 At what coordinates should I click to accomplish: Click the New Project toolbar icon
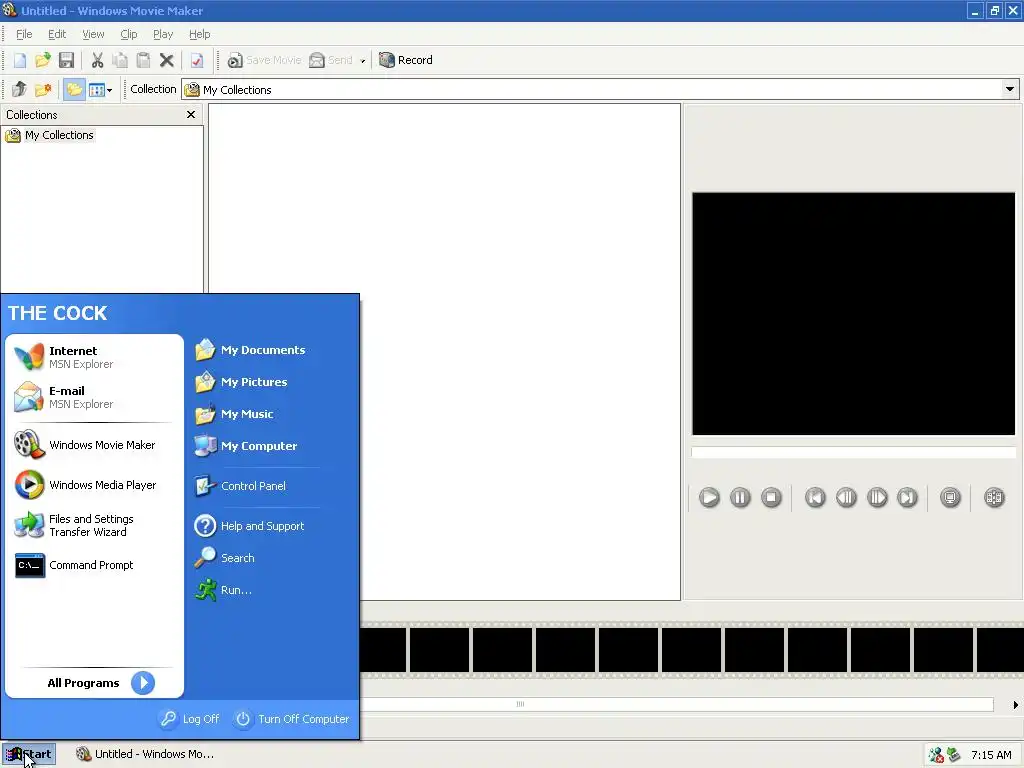(20, 60)
